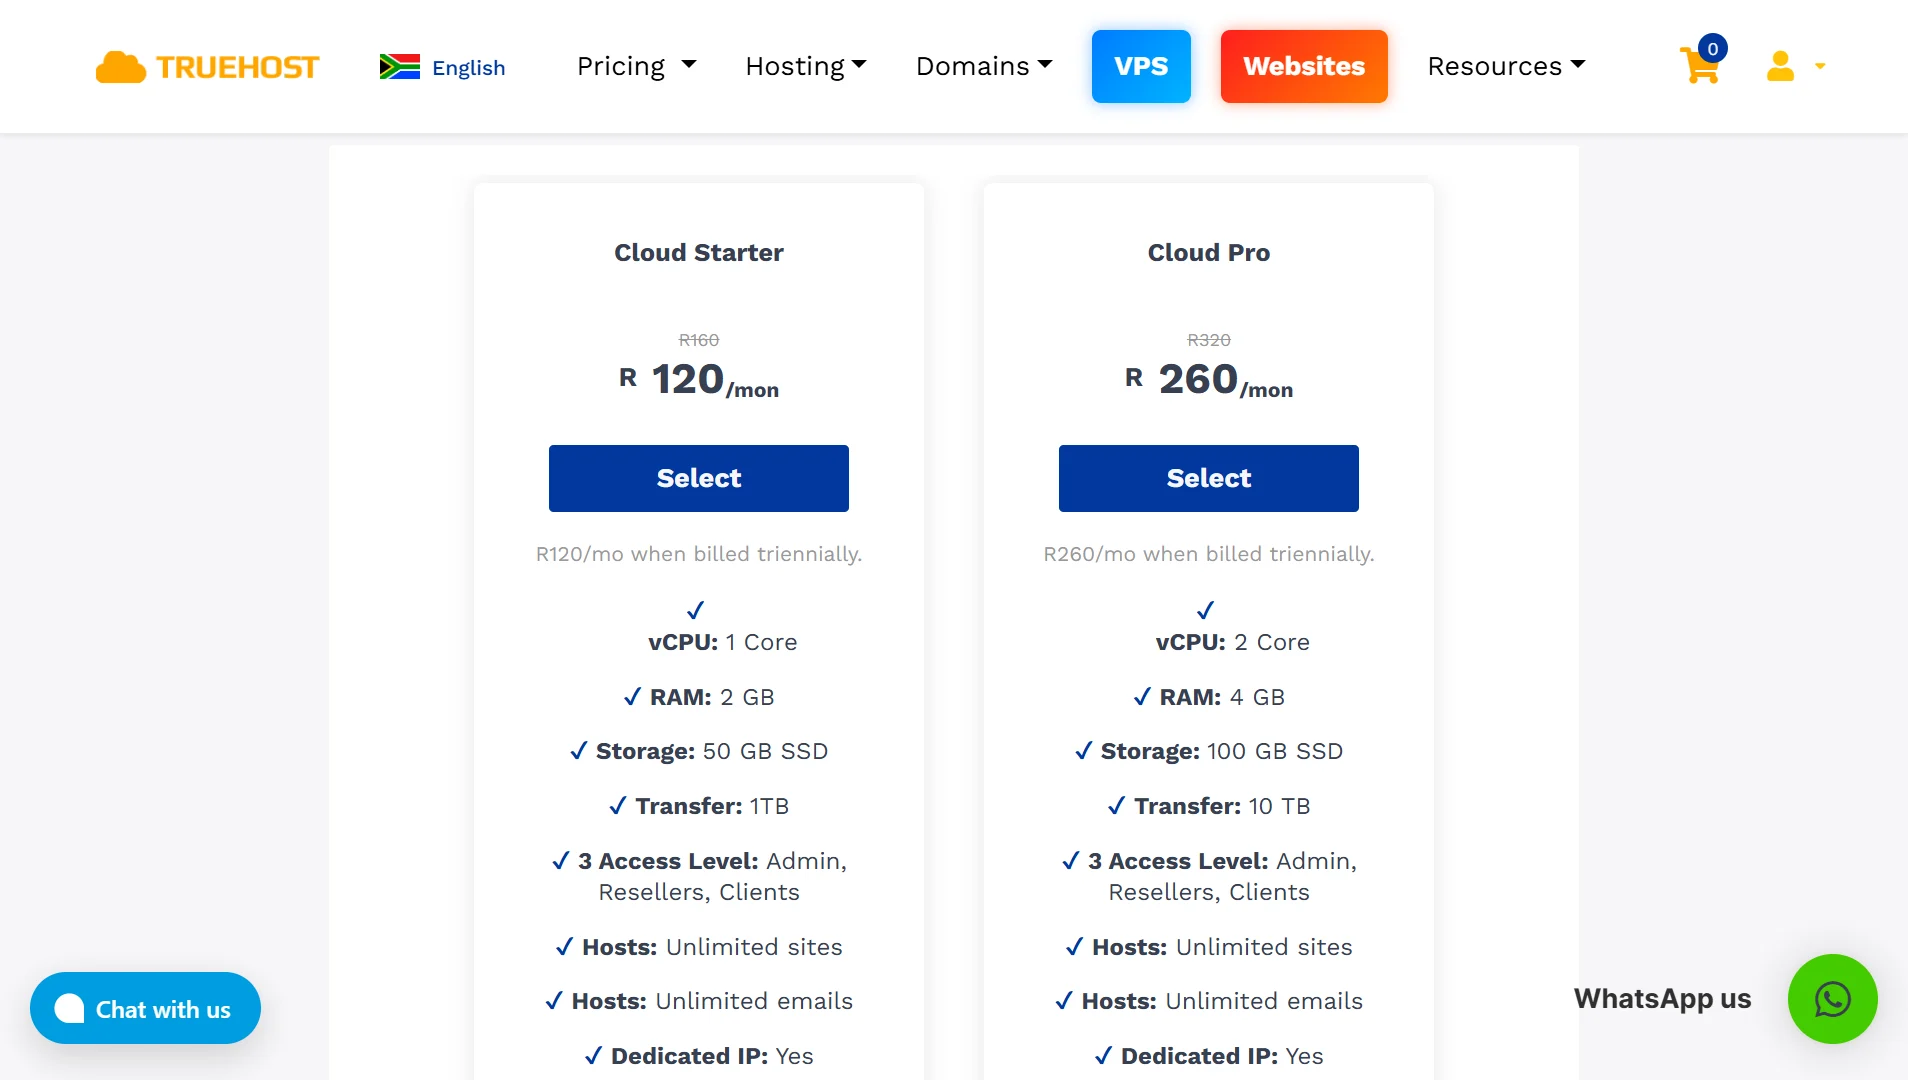This screenshot has height=1080, width=1908.
Task: Click checkmark beside Cloud Pro 3 Access Level
Action: click(x=1070, y=861)
